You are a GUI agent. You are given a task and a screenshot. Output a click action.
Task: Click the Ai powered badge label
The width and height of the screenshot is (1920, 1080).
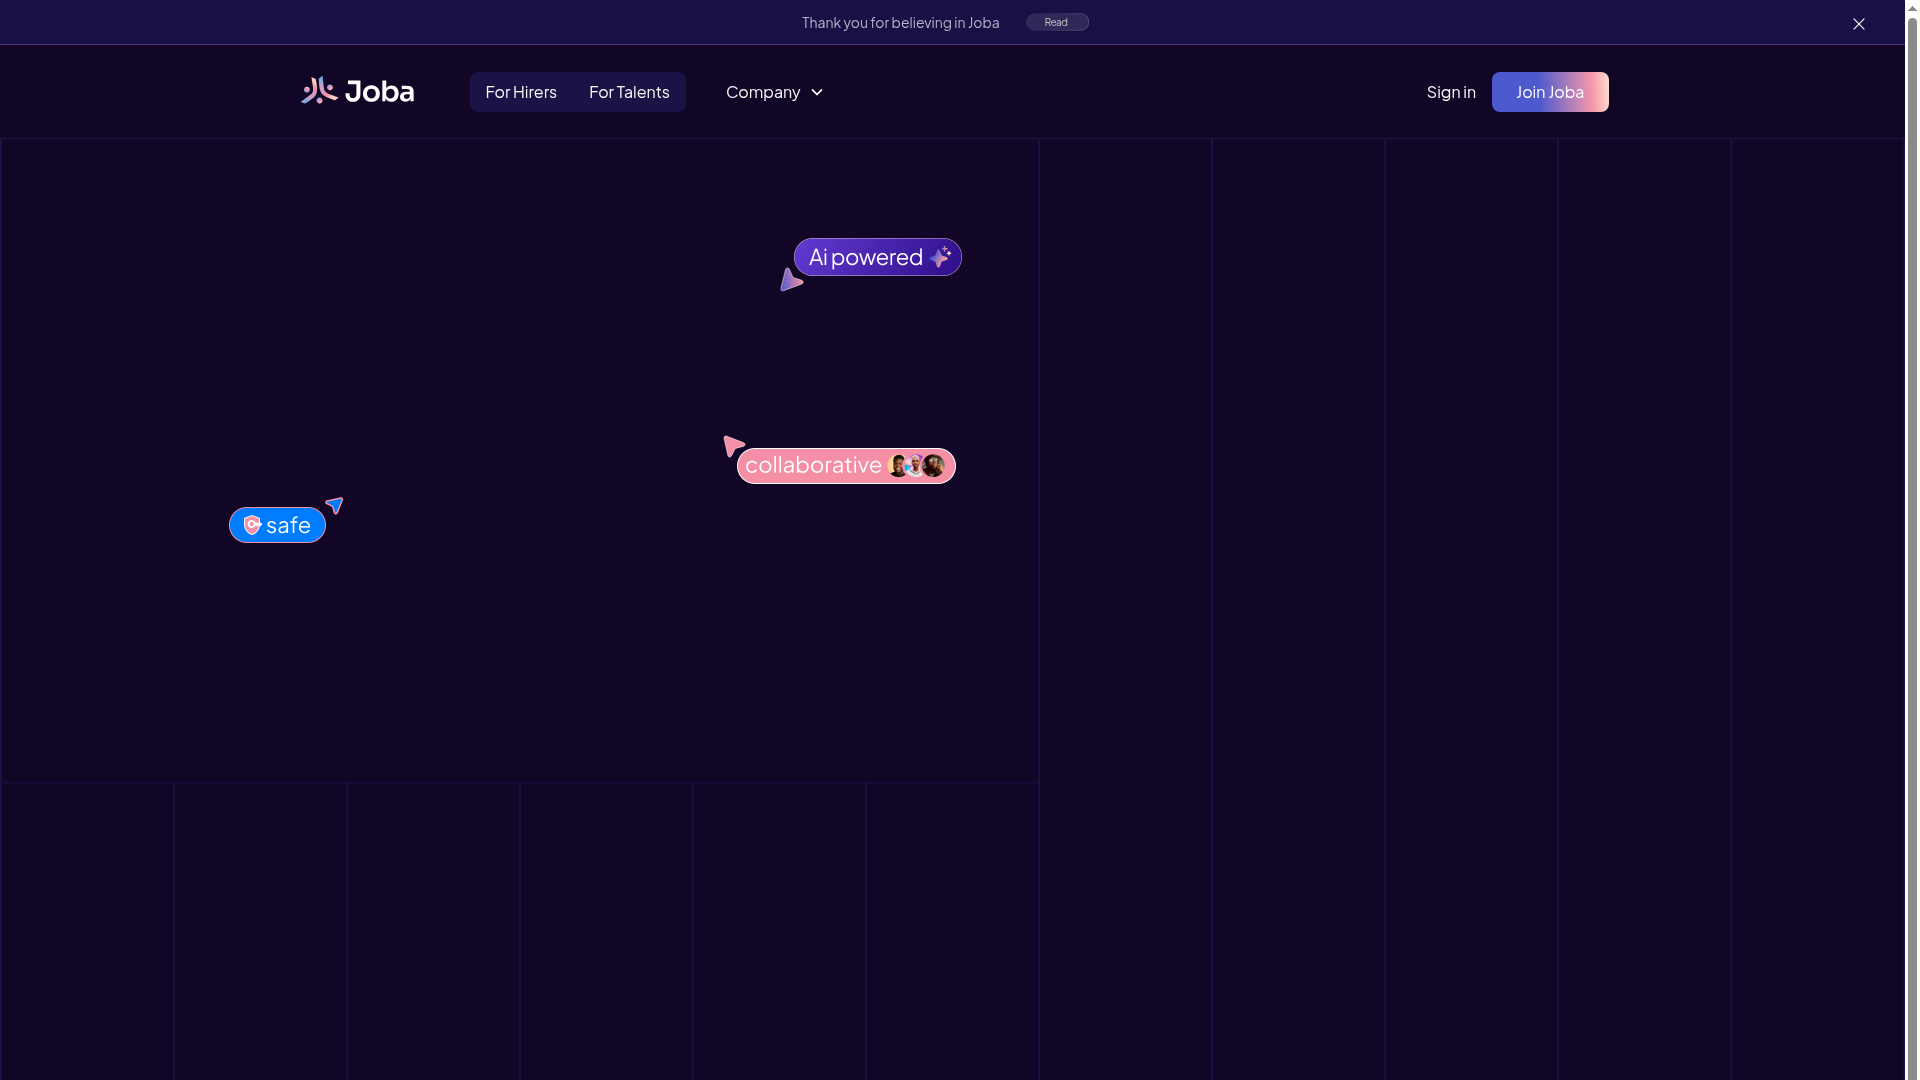(865, 257)
